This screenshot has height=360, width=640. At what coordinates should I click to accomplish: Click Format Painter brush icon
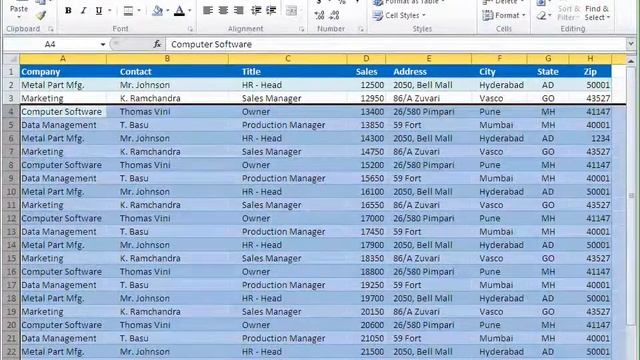[x=40, y=16]
